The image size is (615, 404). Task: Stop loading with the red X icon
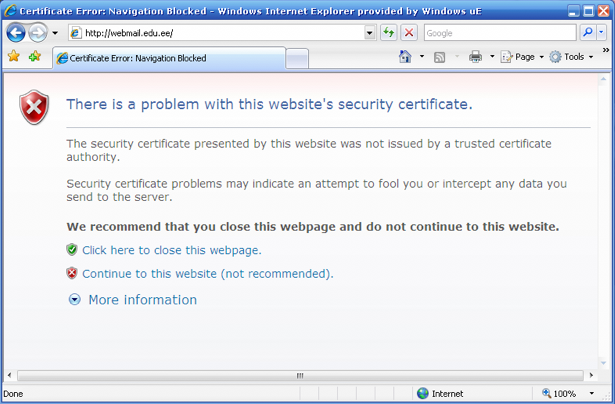coord(409,33)
